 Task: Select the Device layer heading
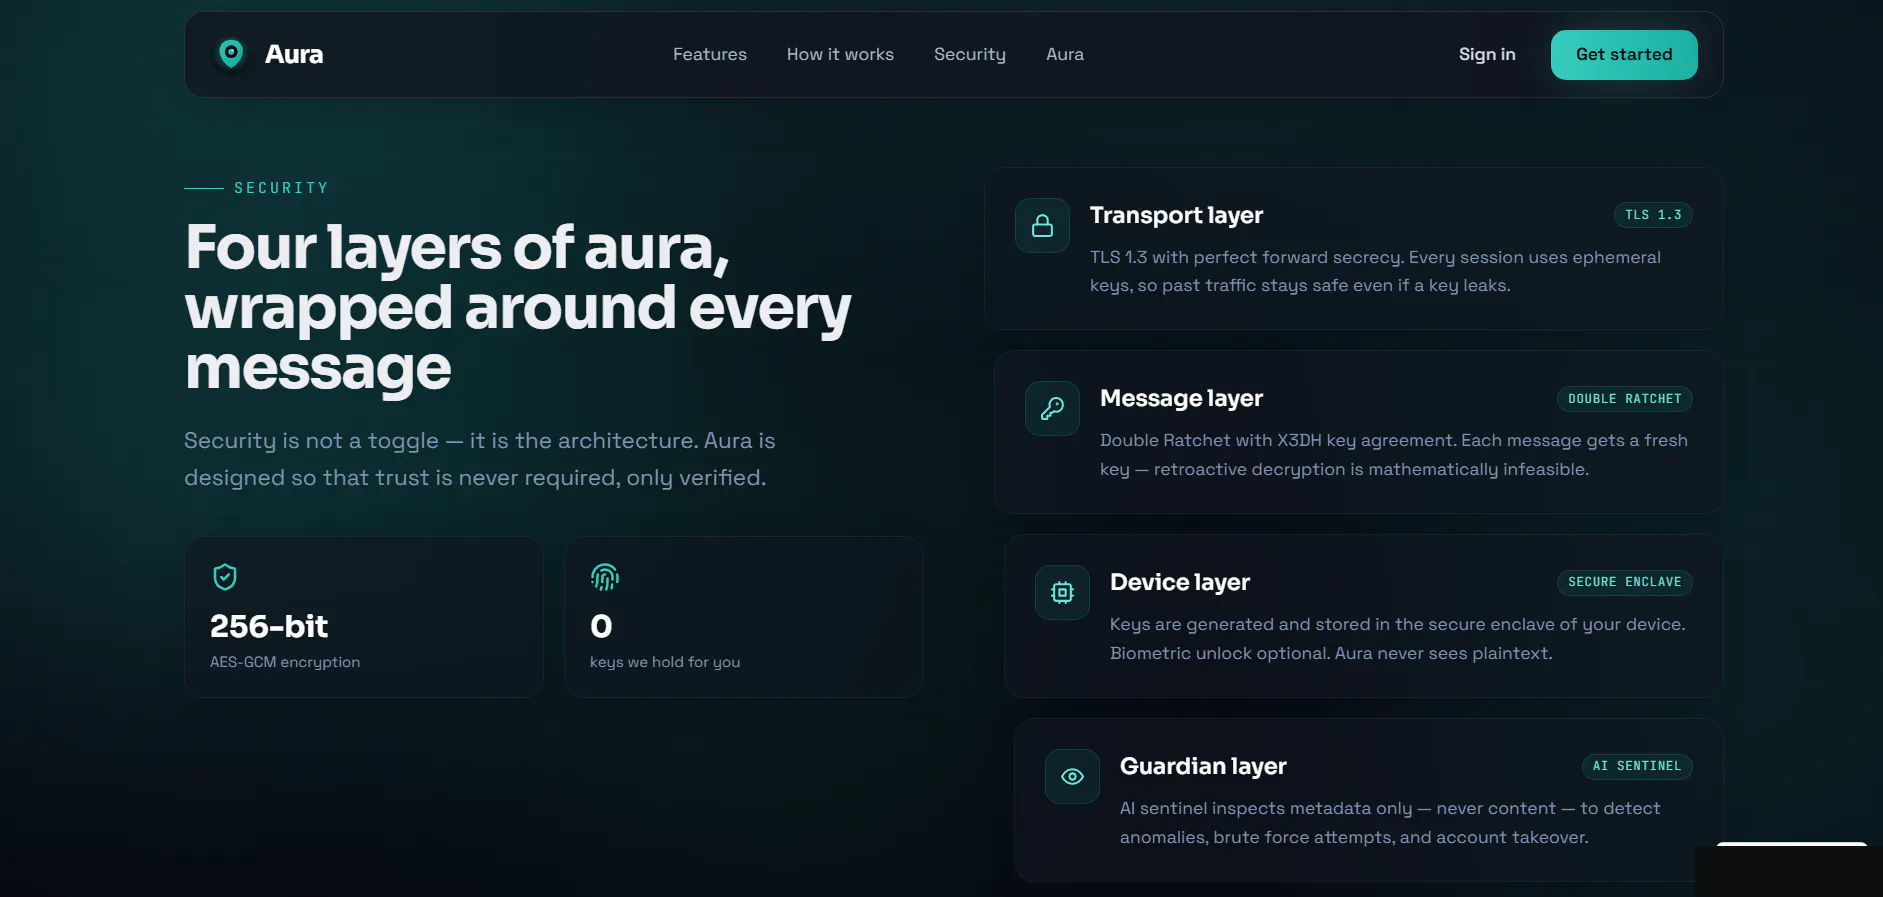1180,582
